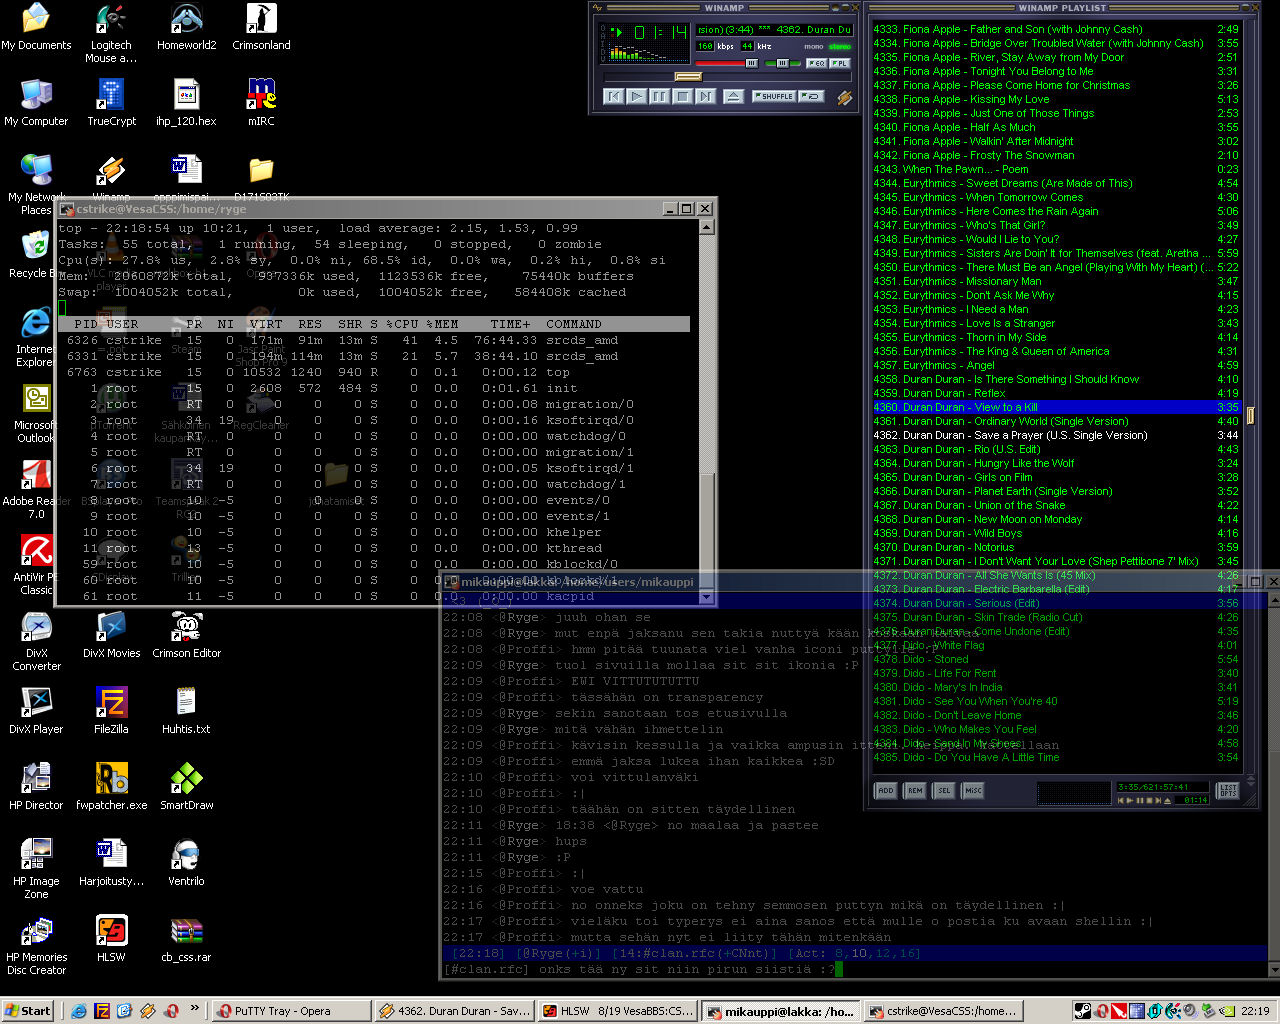Pause playback in Winamp main window

[x=659, y=97]
